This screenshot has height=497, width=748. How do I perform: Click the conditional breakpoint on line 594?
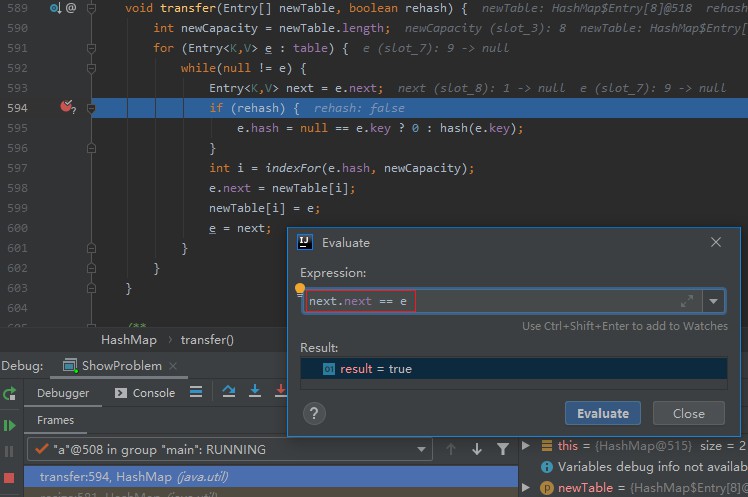click(x=67, y=107)
